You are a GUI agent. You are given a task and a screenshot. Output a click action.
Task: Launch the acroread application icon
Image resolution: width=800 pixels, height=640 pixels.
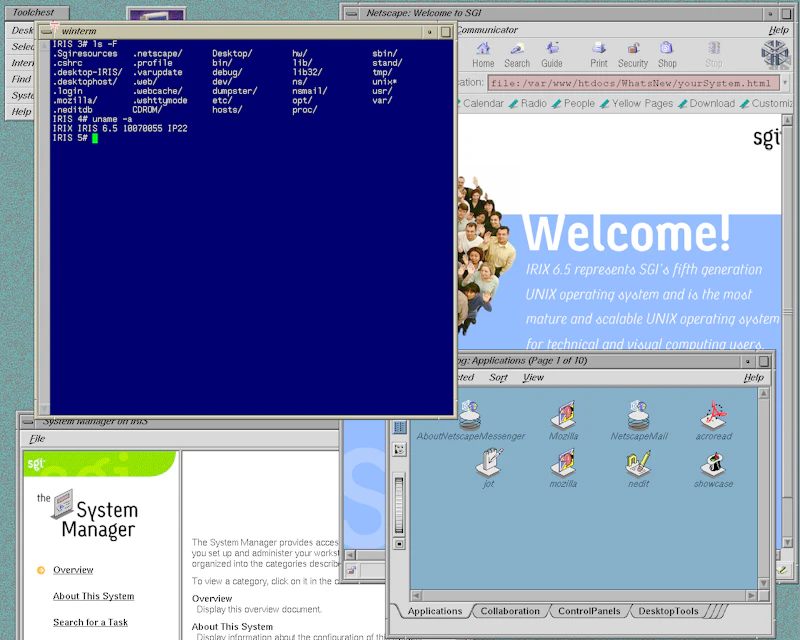(x=714, y=414)
